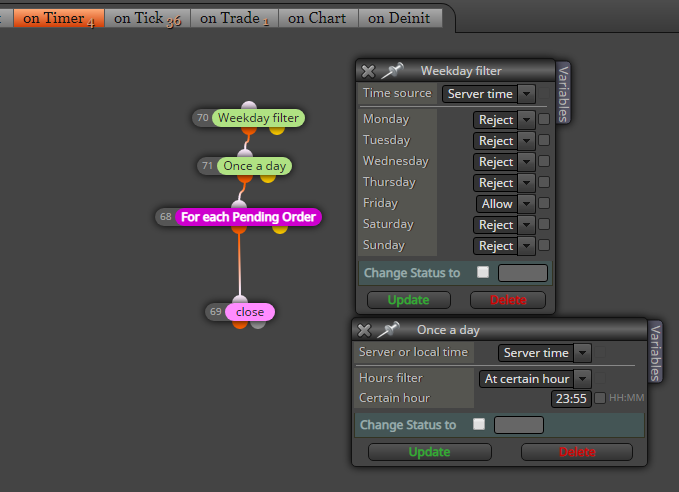This screenshot has height=492, width=679.
Task: Close the Weekday filter panel
Action: [x=368, y=71]
